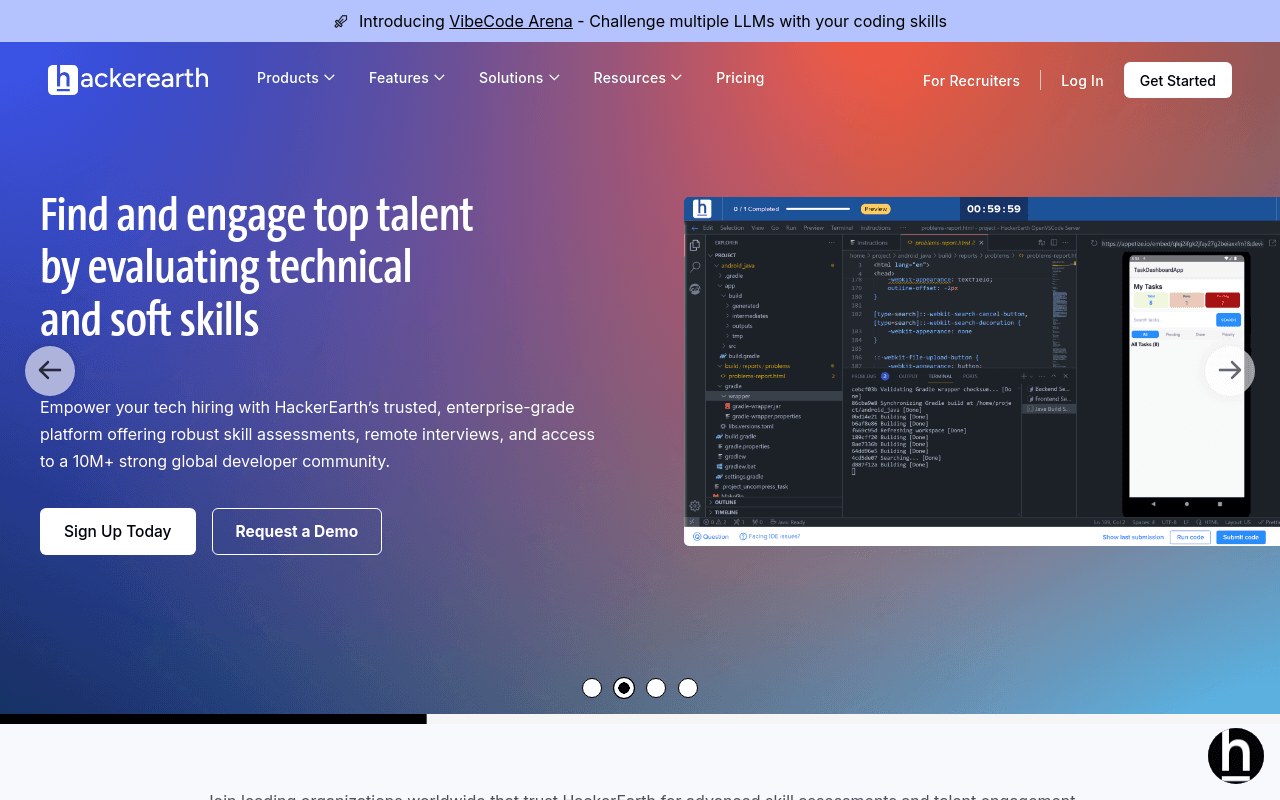This screenshot has height=800, width=1280.
Task: Go to previous carousel slide arrow
Action: (50, 371)
